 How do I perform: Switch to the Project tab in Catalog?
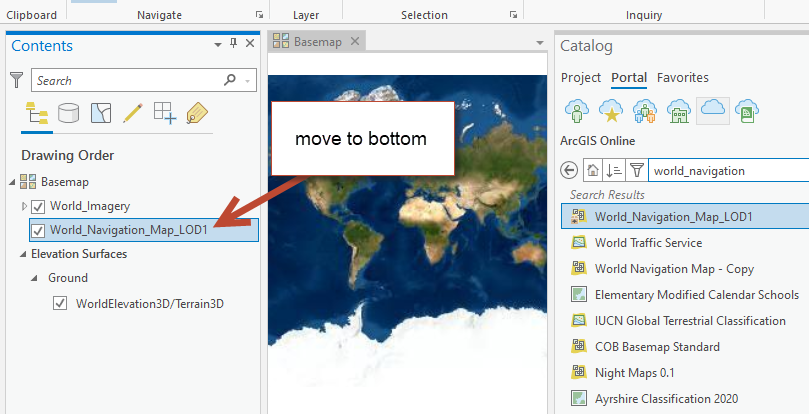(581, 77)
